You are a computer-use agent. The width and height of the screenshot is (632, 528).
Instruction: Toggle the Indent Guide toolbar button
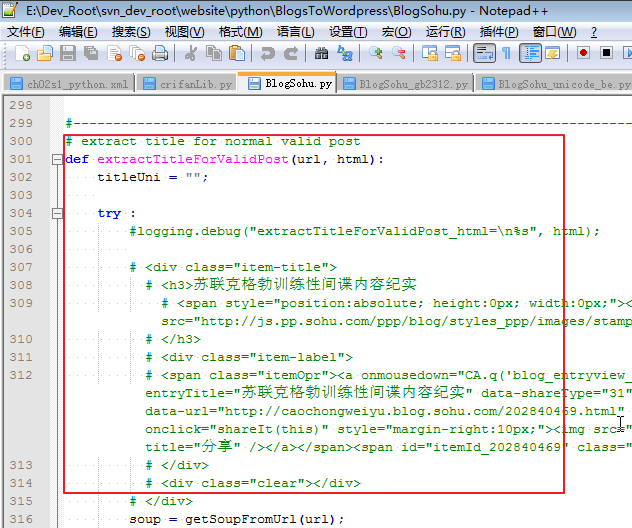pos(530,53)
